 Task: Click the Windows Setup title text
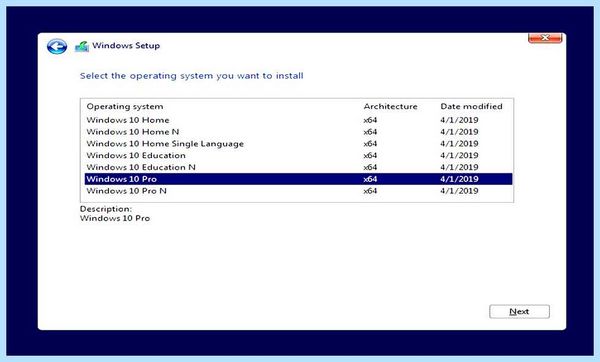126,46
